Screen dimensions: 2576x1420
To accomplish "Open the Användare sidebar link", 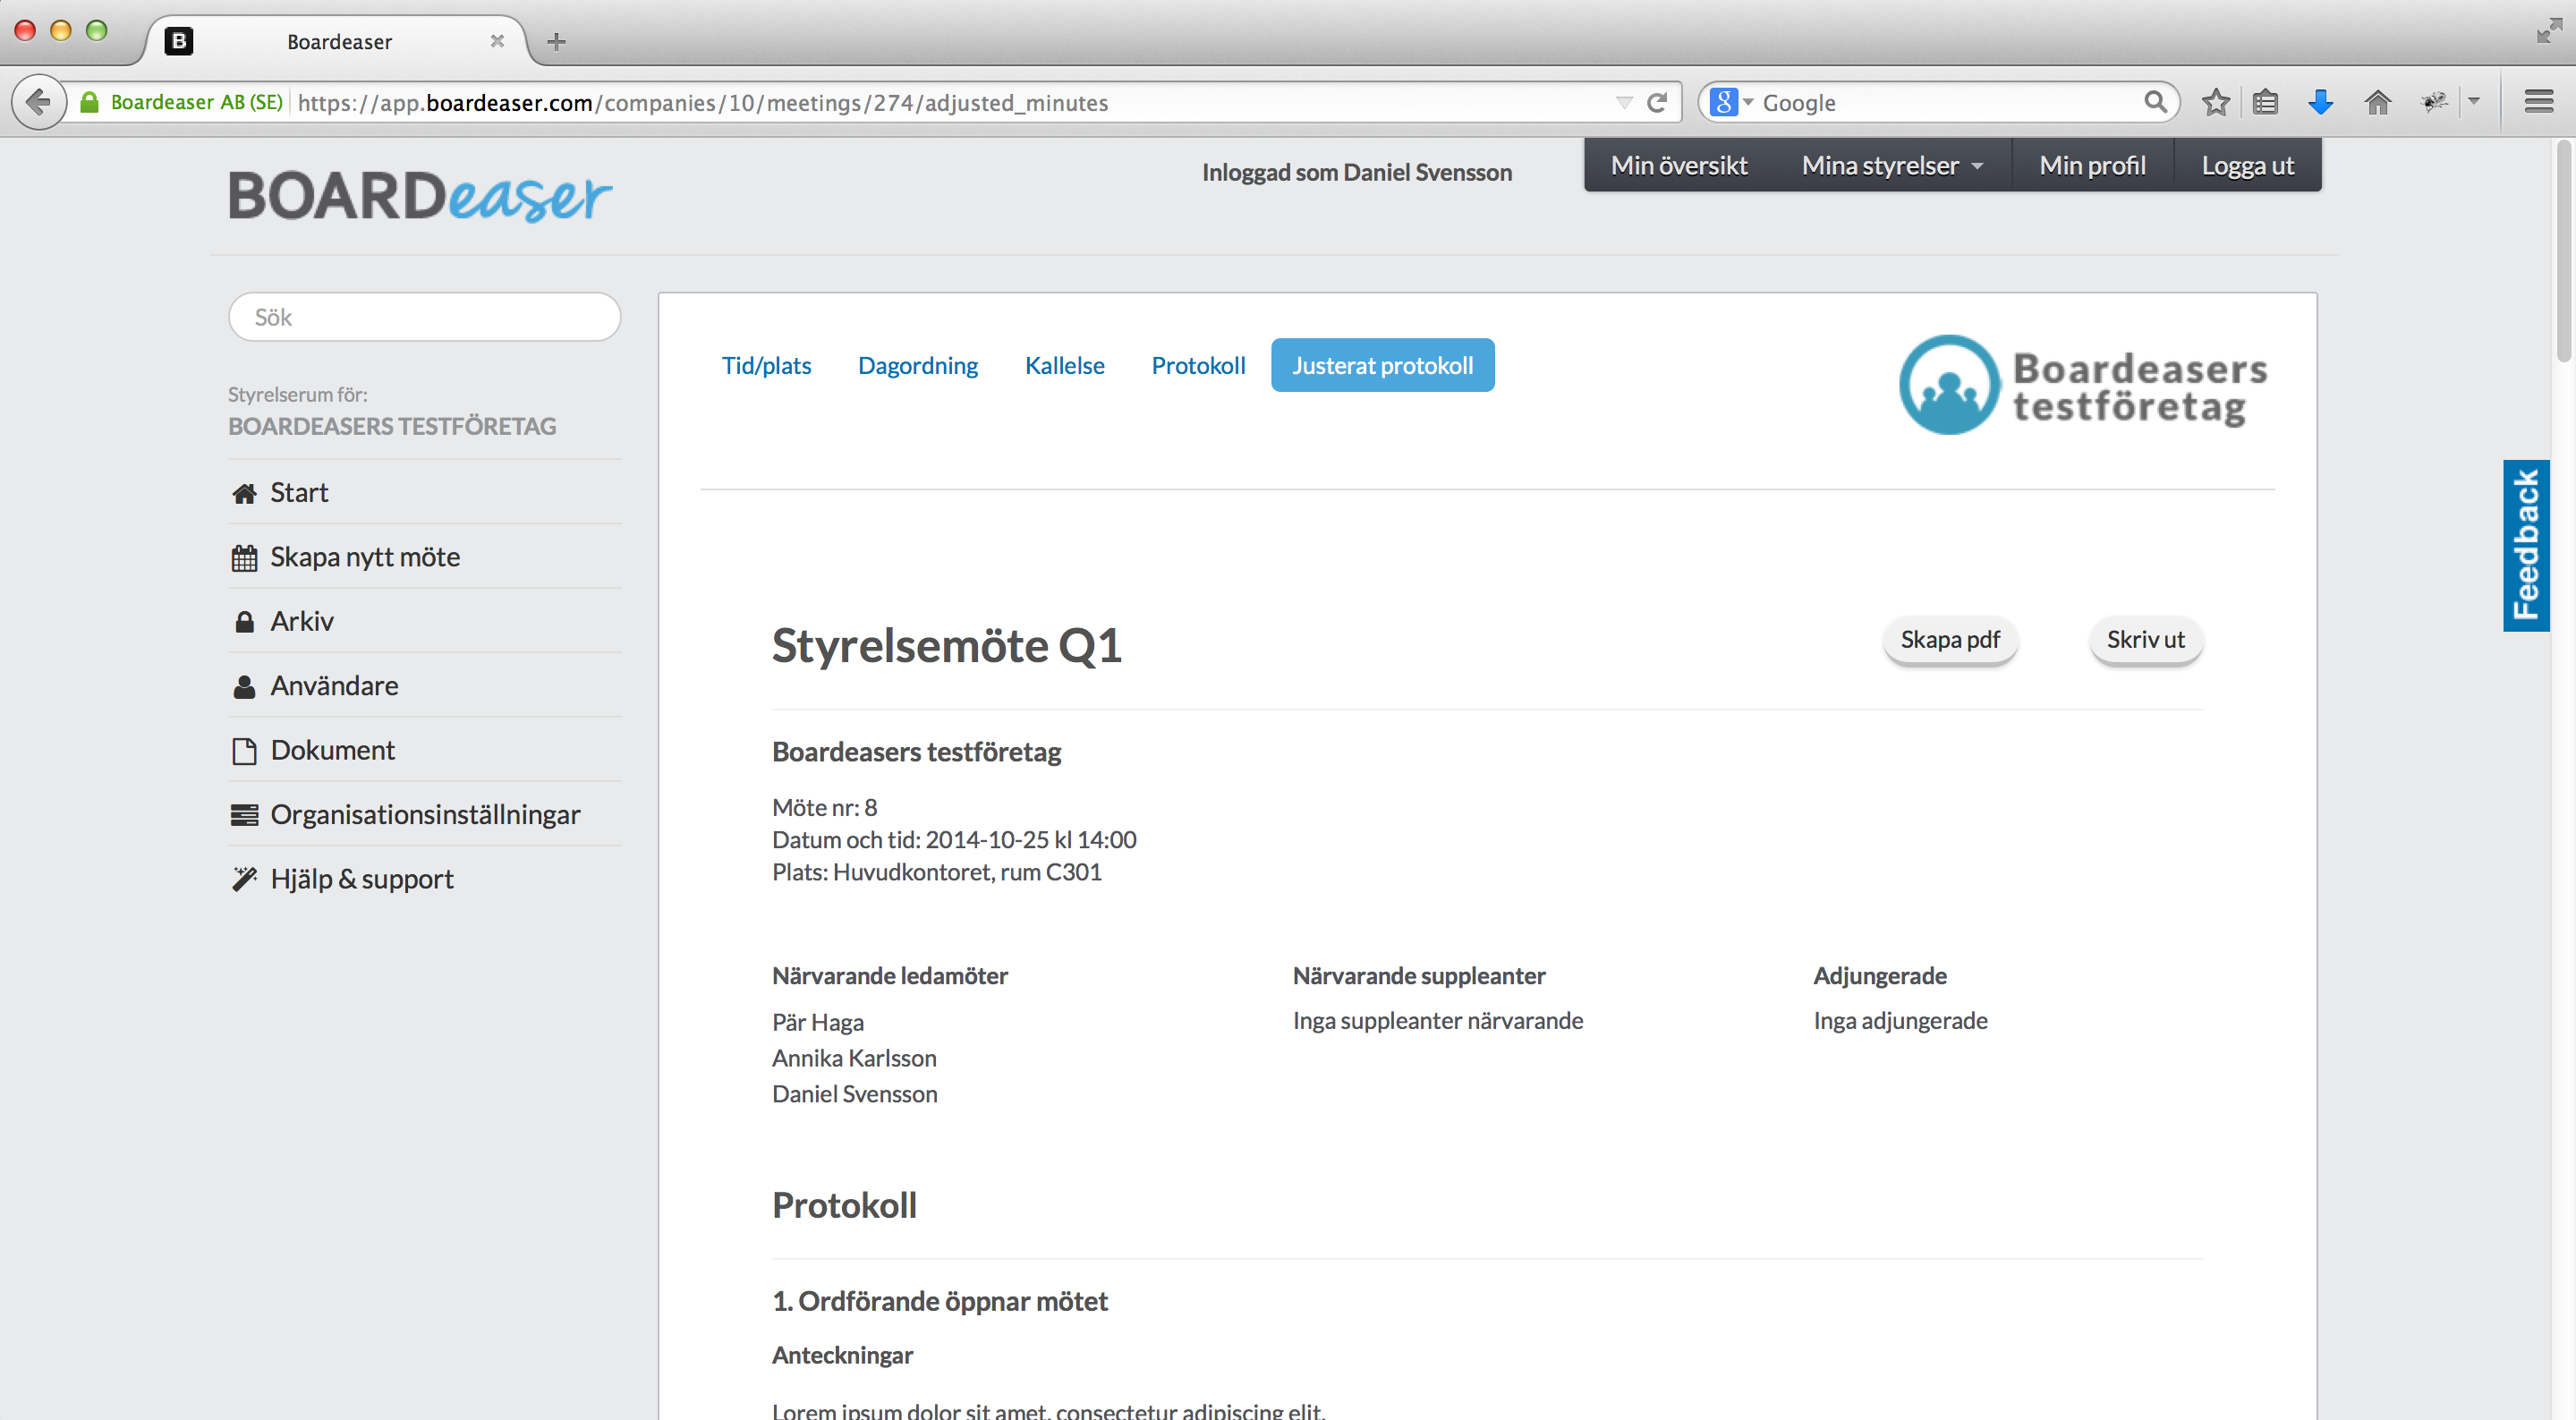I will (x=334, y=686).
